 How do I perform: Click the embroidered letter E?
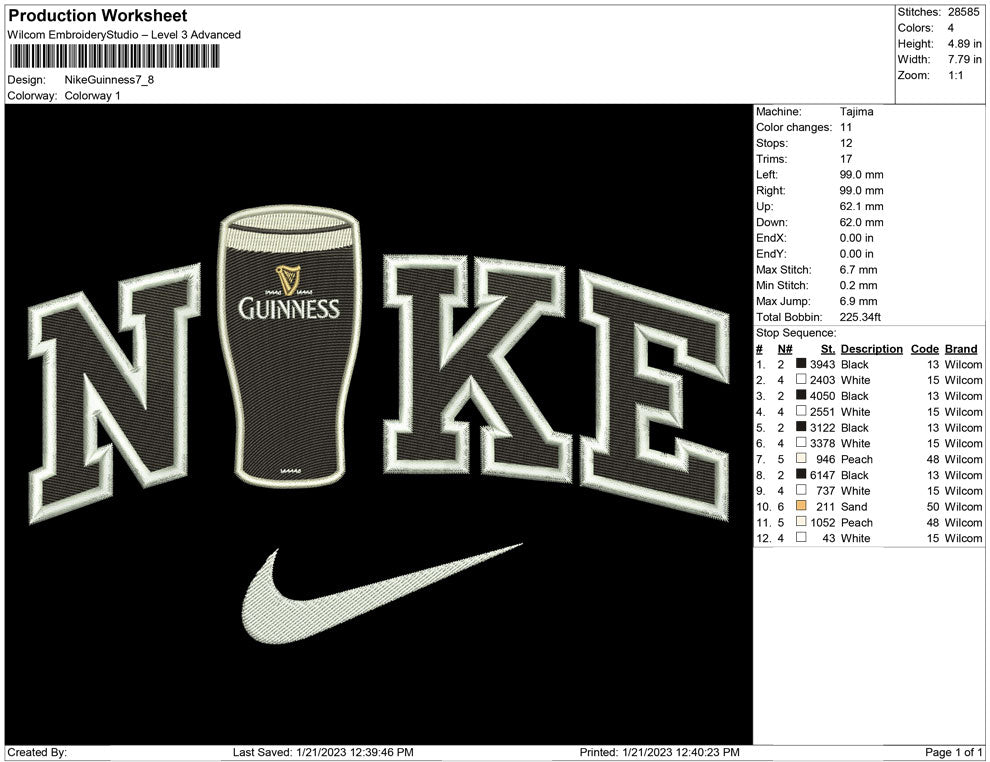pyautogui.click(x=655, y=395)
